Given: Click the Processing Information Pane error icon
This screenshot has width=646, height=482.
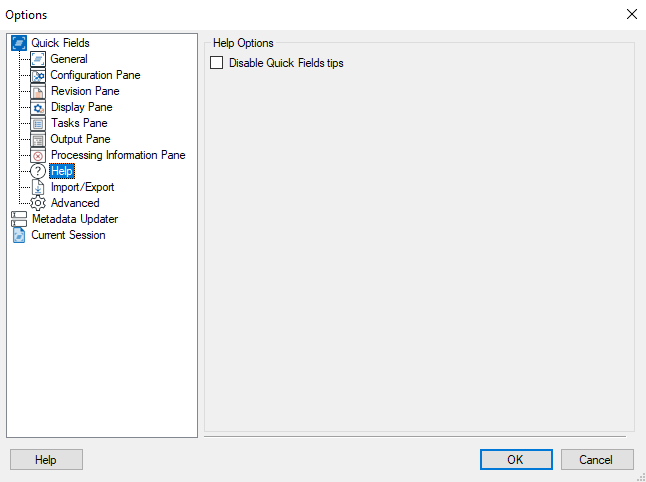Looking at the screenshot, I should coord(38,155).
